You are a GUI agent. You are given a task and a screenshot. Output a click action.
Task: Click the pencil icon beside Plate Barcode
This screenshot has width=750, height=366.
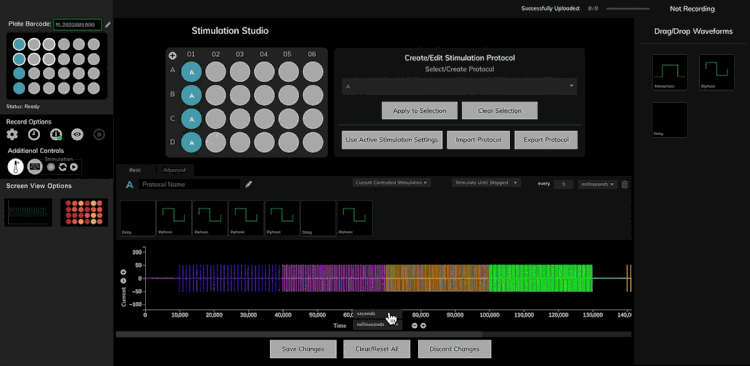tap(108, 24)
